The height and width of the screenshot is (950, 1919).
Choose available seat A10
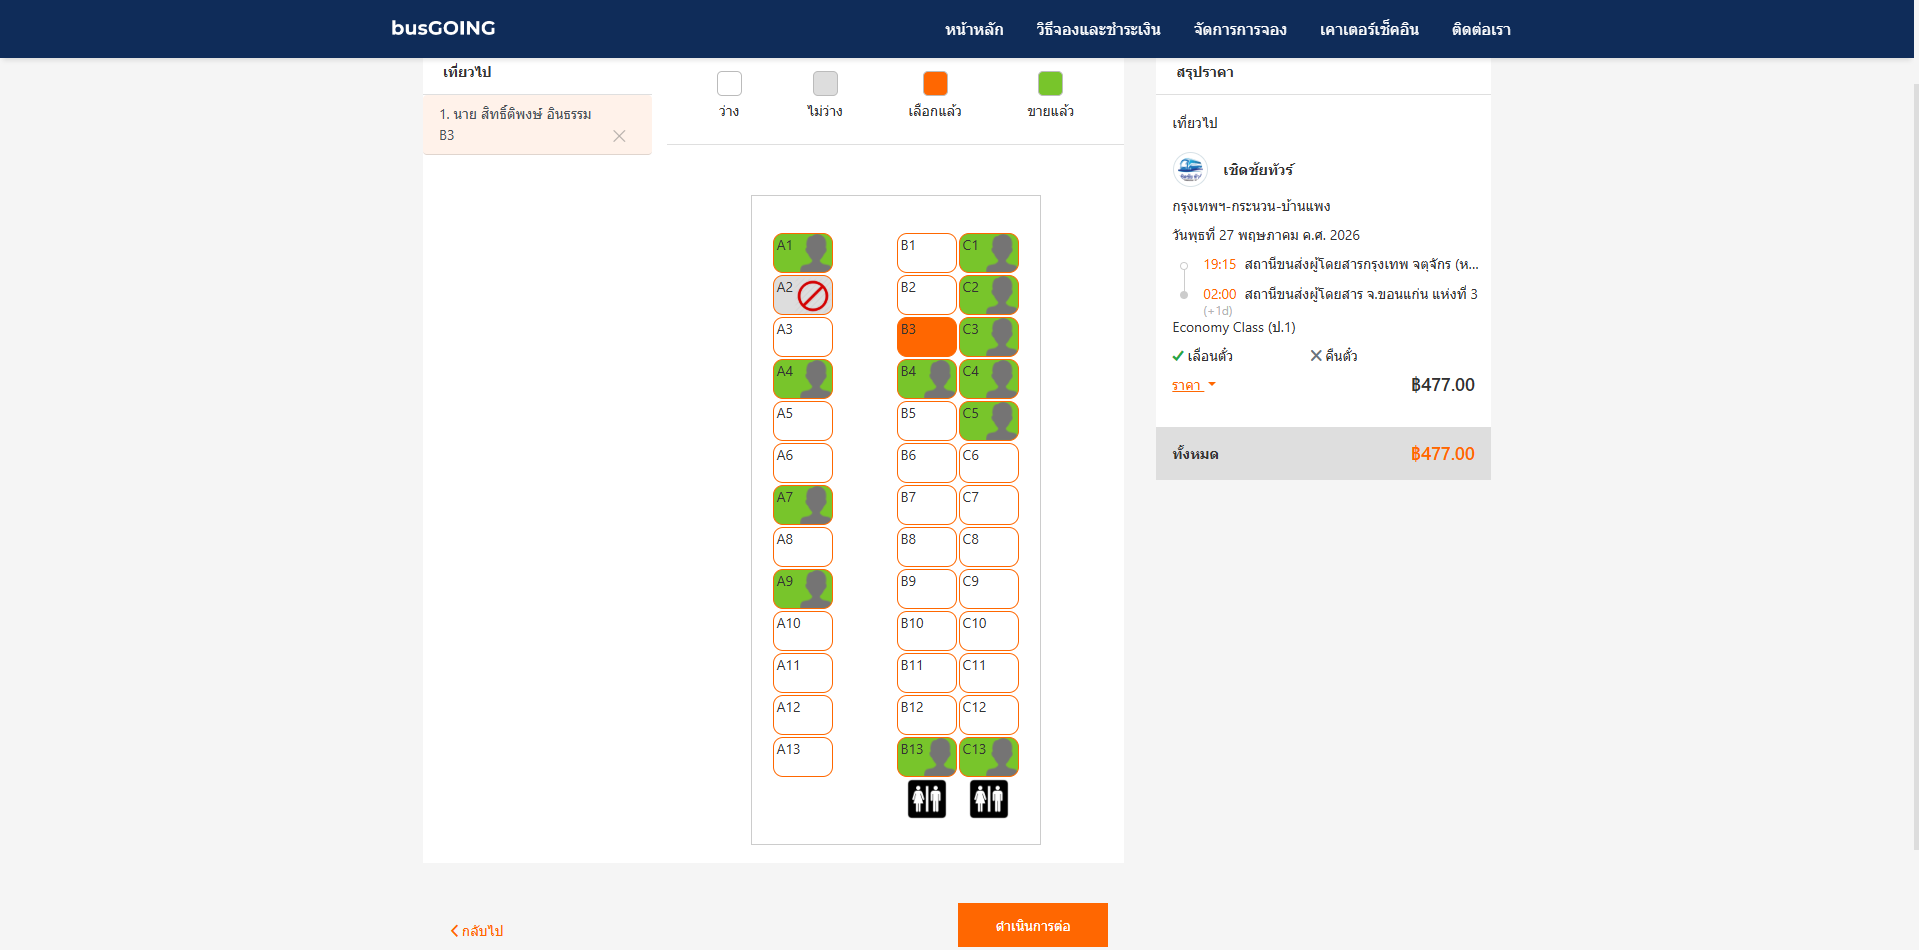[x=803, y=631]
